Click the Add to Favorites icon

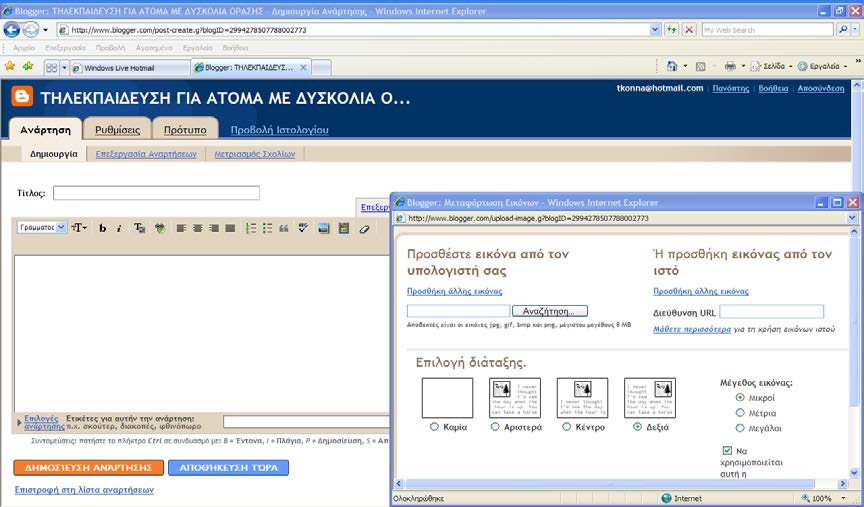click(28, 67)
